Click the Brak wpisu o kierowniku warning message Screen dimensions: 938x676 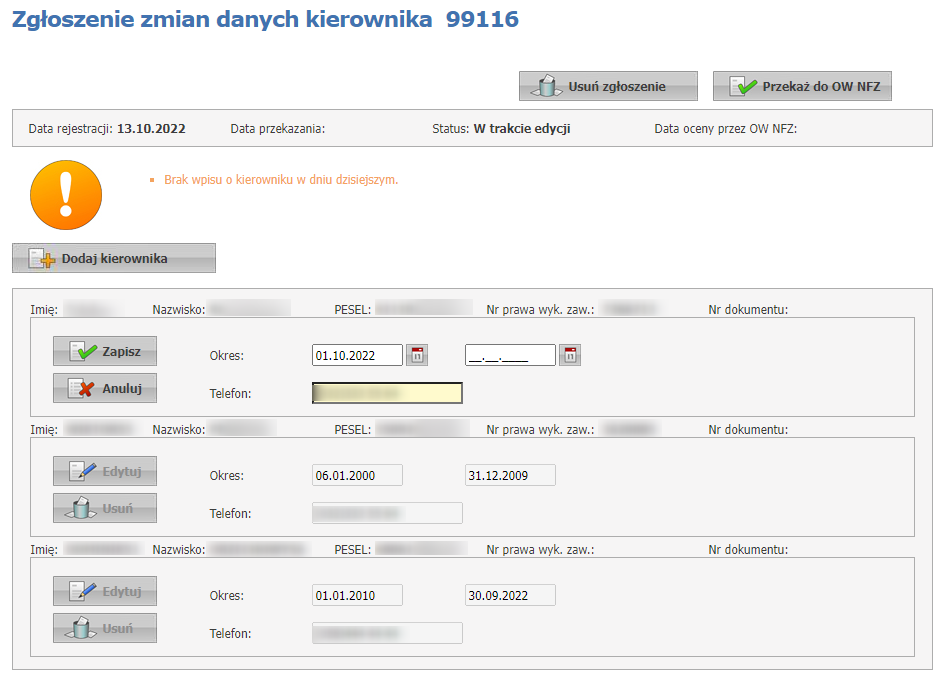coord(281,180)
